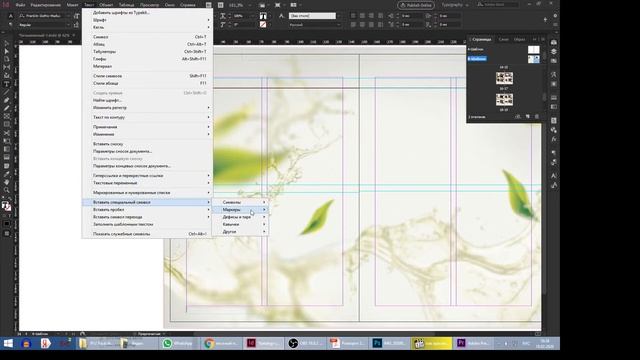The image size is (640, 360).
Task: Open the Effects fx panel icon
Action: click(553, 139)
